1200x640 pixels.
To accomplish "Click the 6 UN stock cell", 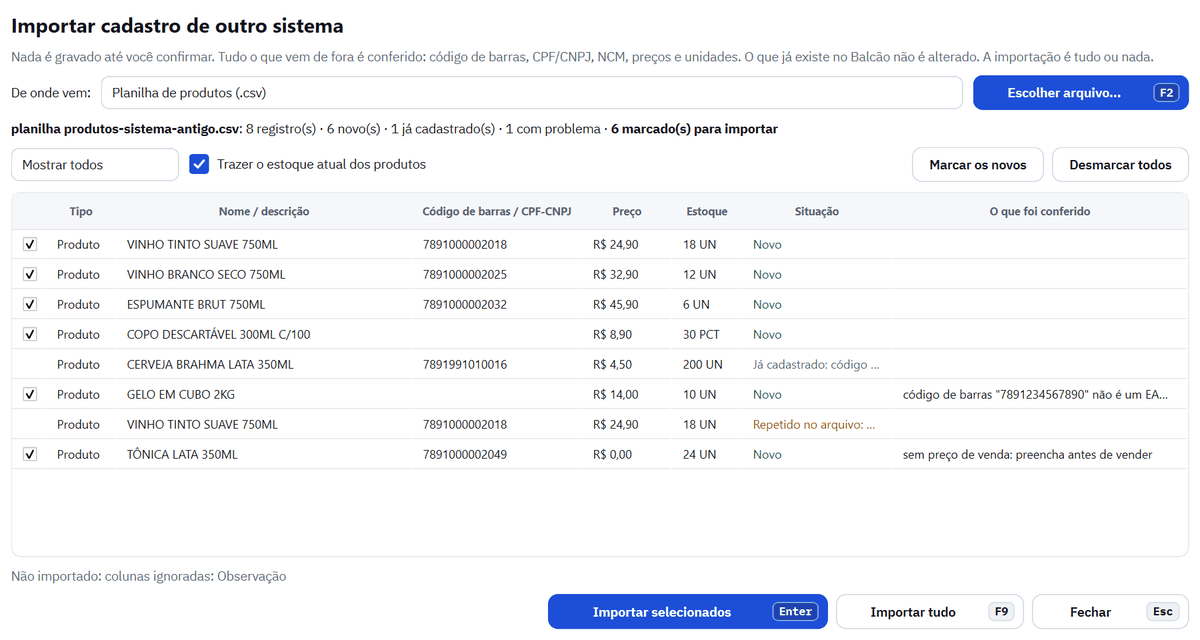I will [x=696, y=304].
